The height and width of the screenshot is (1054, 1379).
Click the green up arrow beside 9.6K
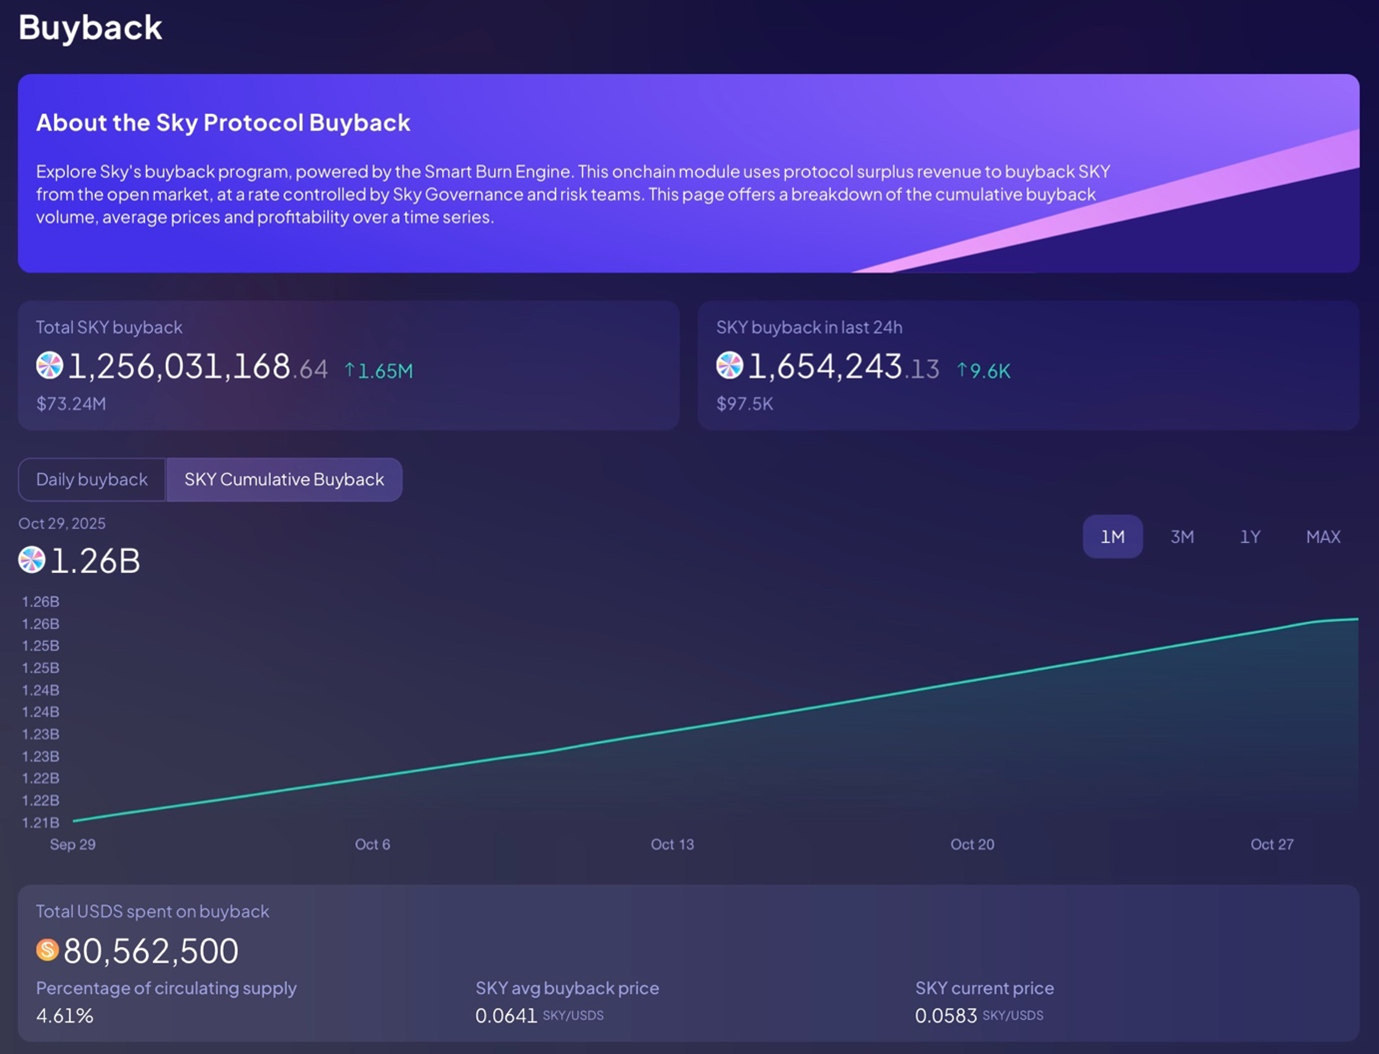click(962, 371)
